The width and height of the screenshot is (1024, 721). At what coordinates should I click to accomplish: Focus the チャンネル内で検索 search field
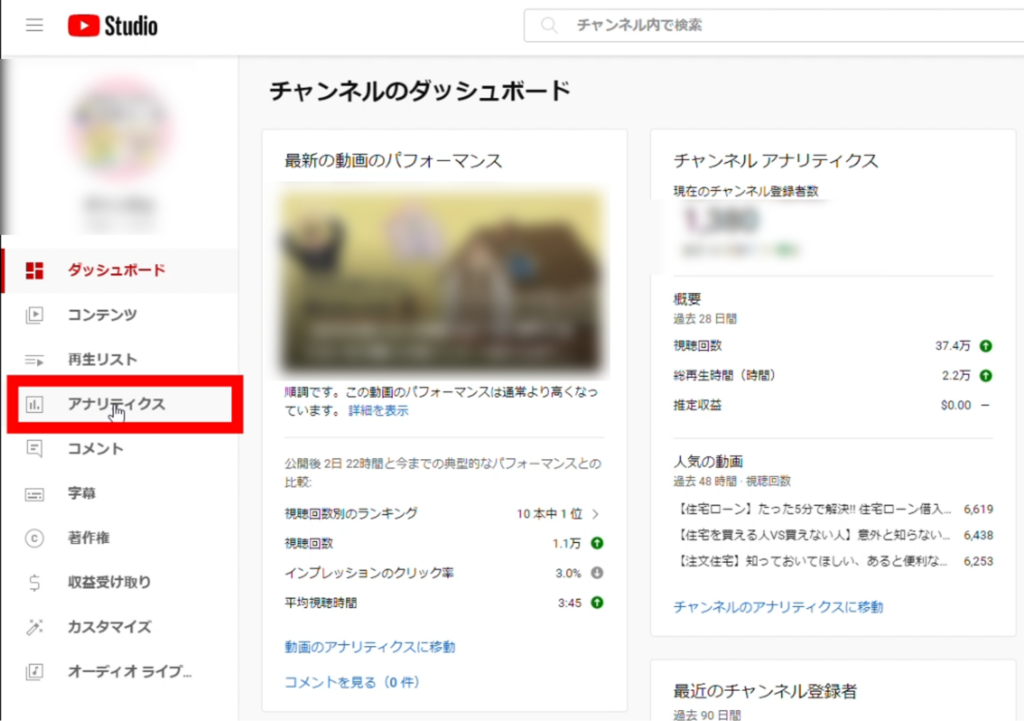(774, 25)
